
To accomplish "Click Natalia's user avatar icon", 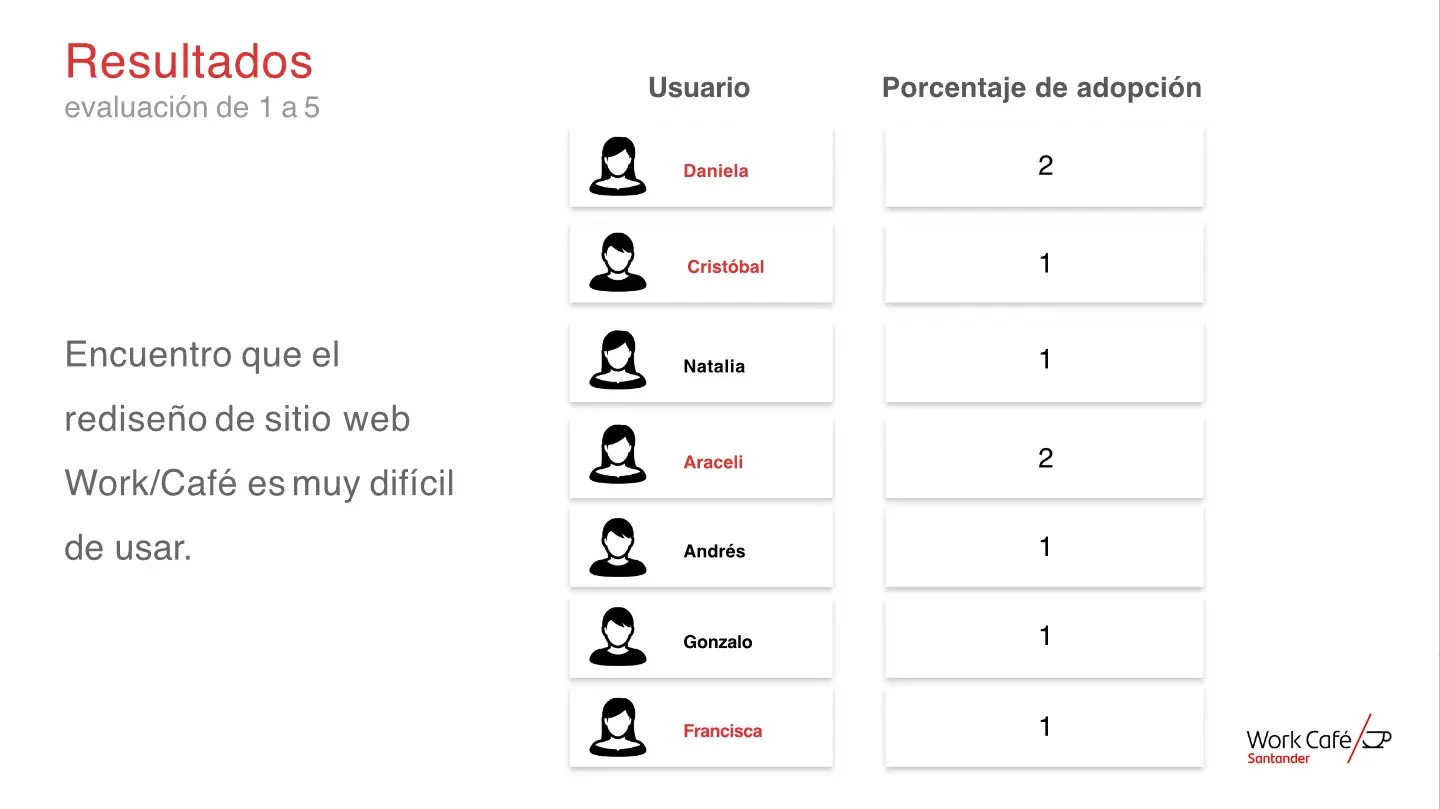I will point(617,360).
